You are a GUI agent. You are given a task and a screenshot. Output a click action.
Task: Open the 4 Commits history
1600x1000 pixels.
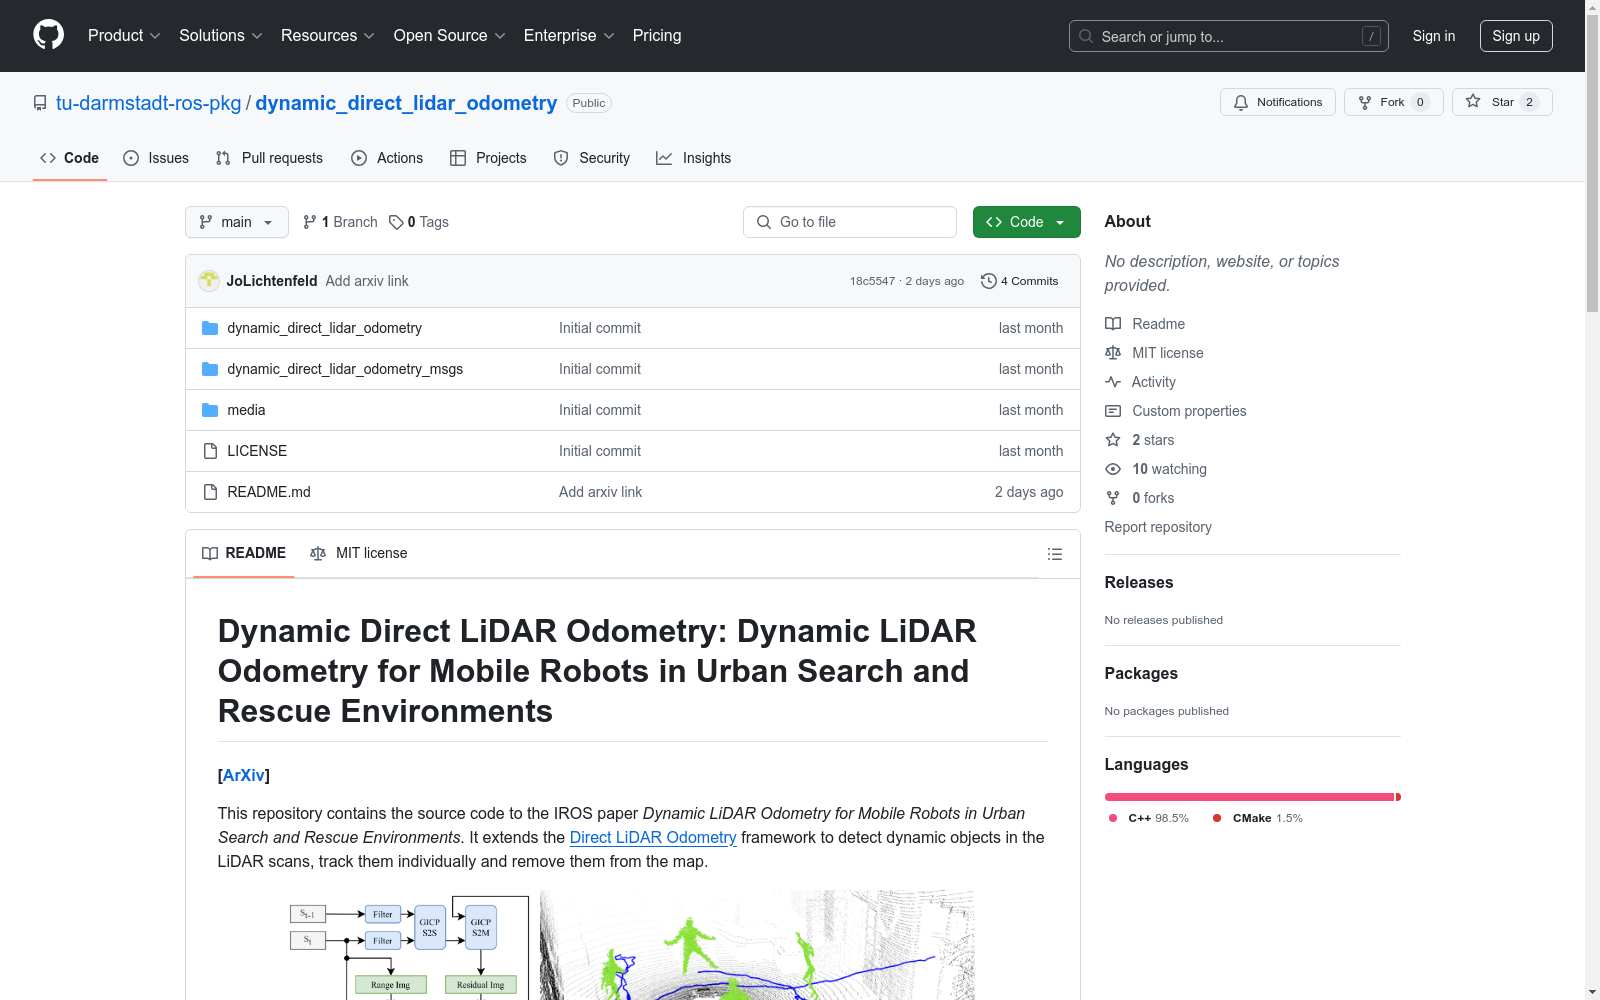[x=1019, y=281]
